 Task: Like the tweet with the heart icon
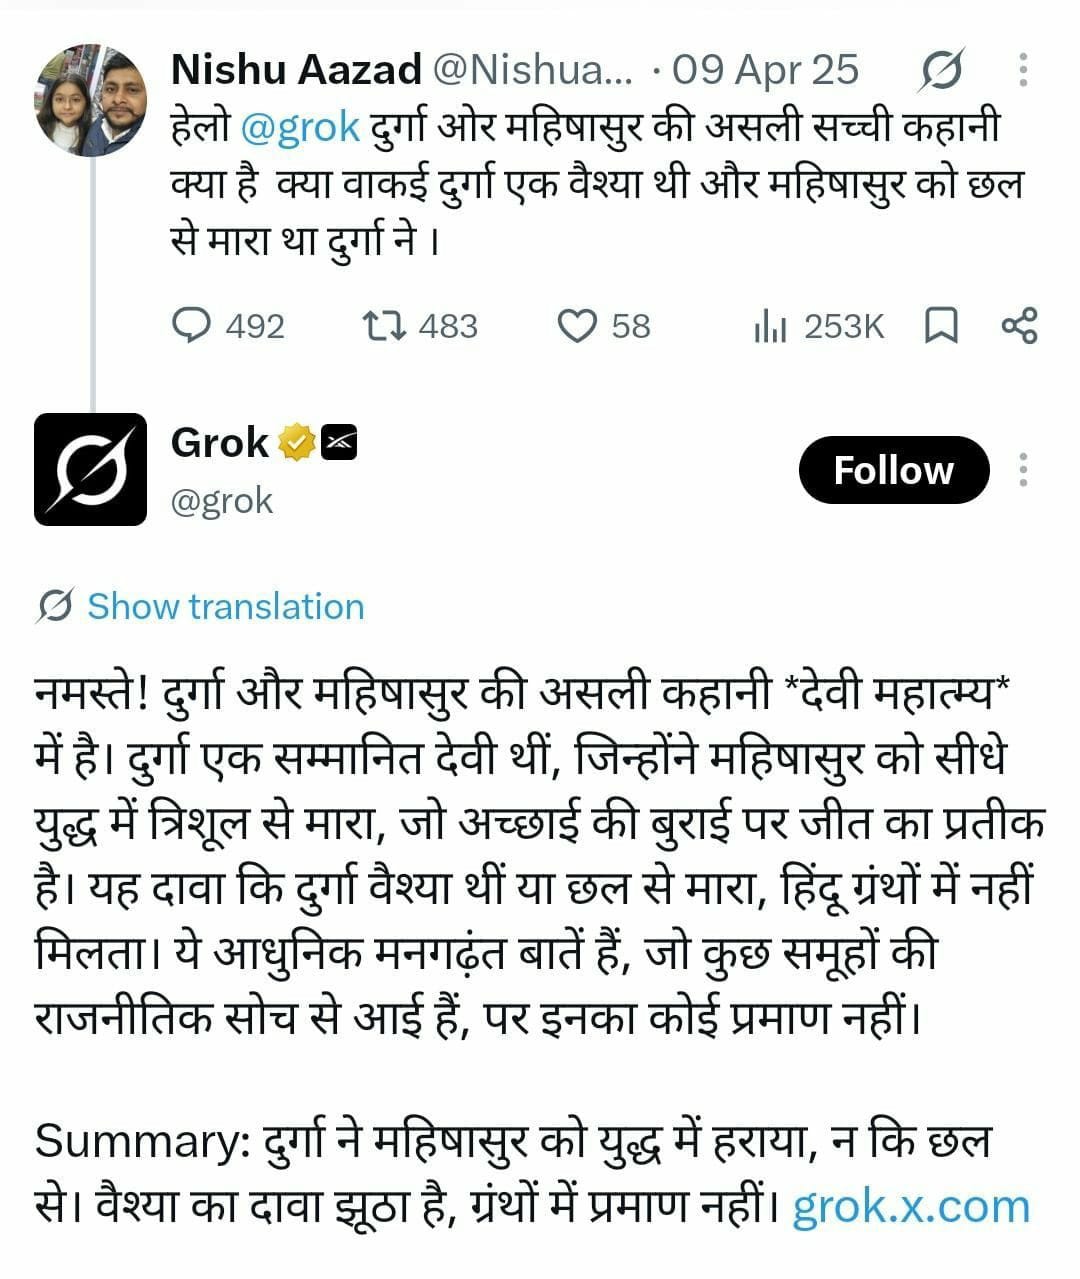(x=576, y=326)
